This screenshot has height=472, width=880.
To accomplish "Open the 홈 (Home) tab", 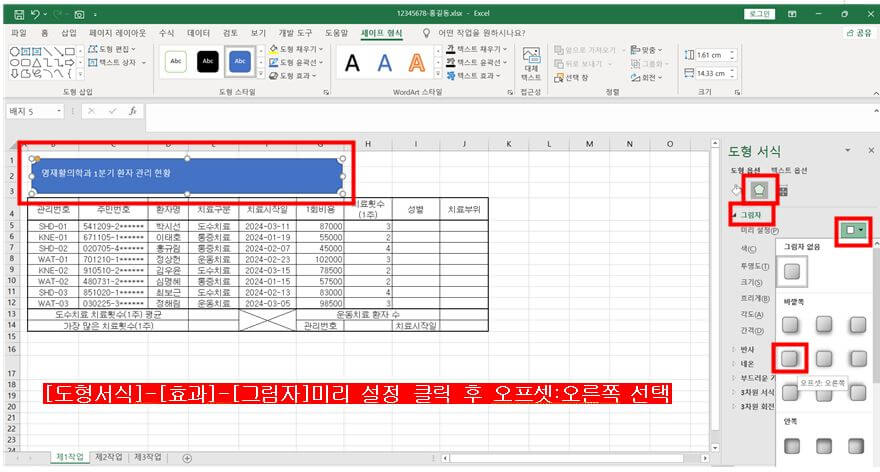I will (44, 33).
